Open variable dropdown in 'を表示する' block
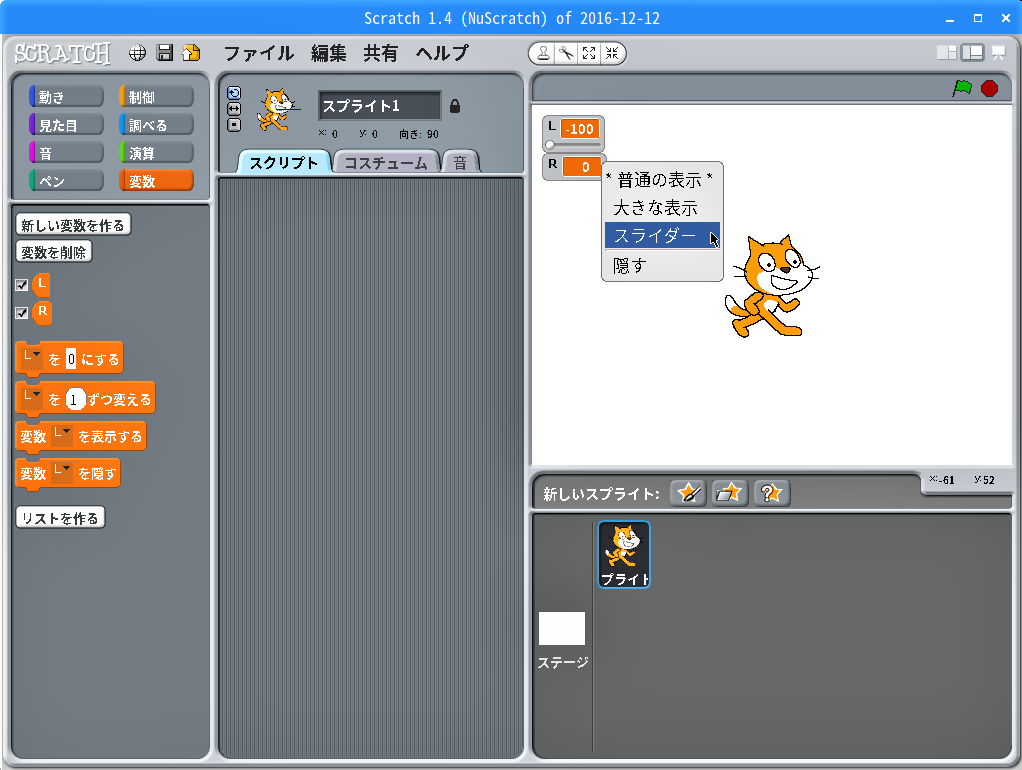 click(x=62, y=436)
